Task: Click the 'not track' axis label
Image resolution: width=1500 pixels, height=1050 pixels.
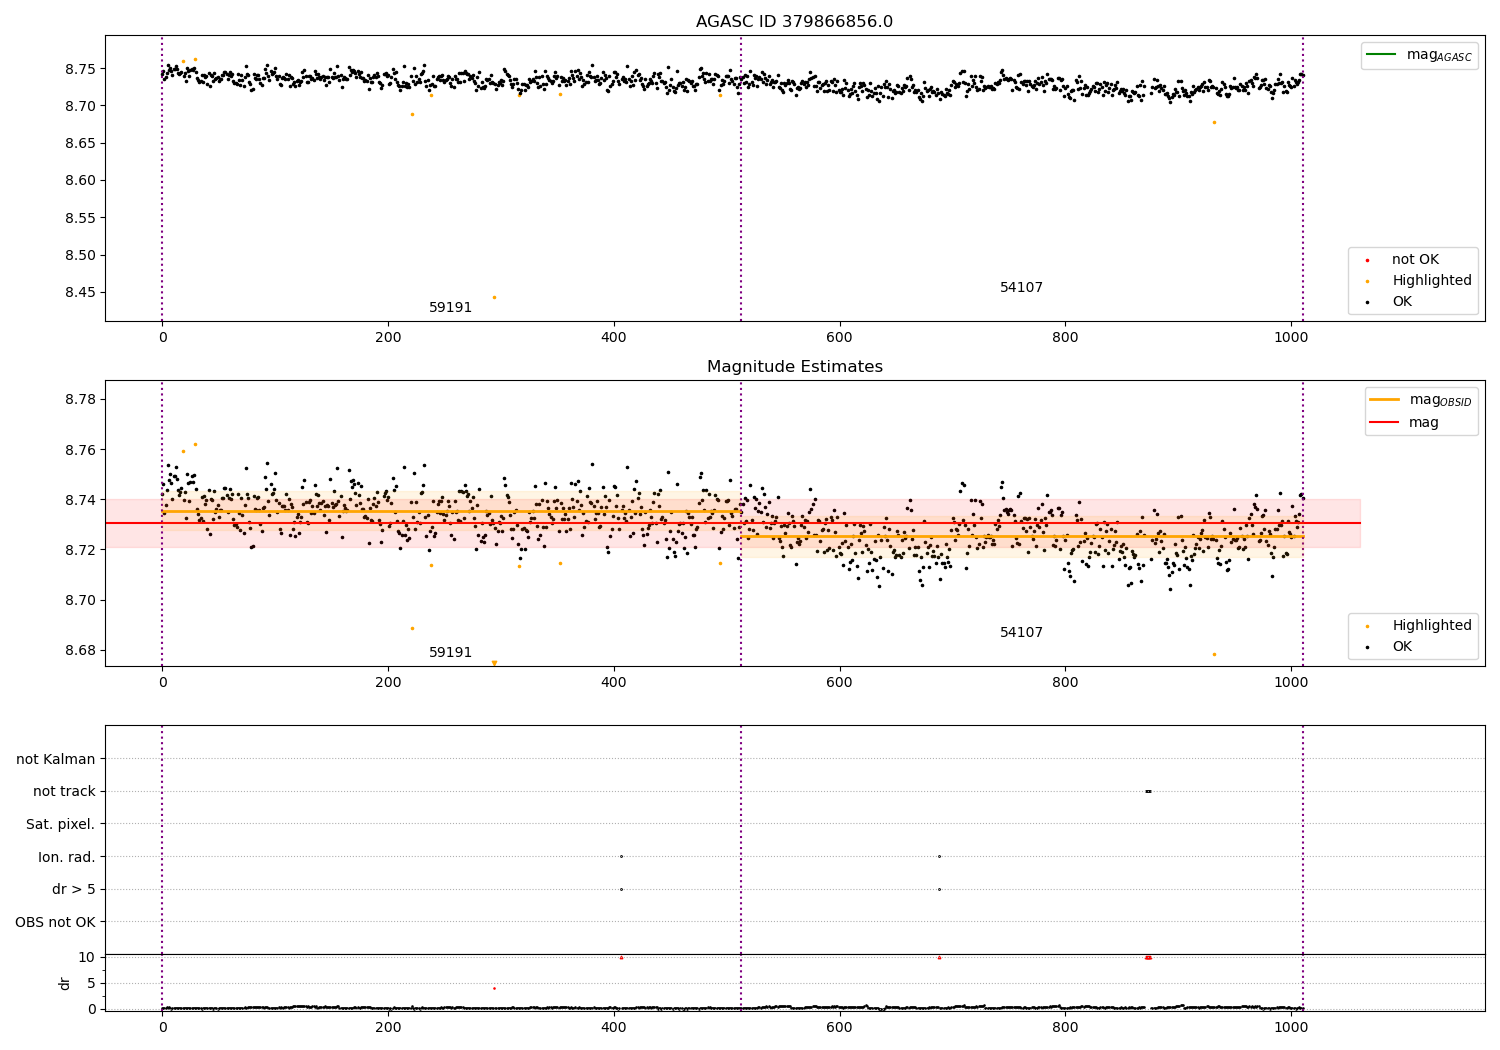Action: (x=64, y=792)
